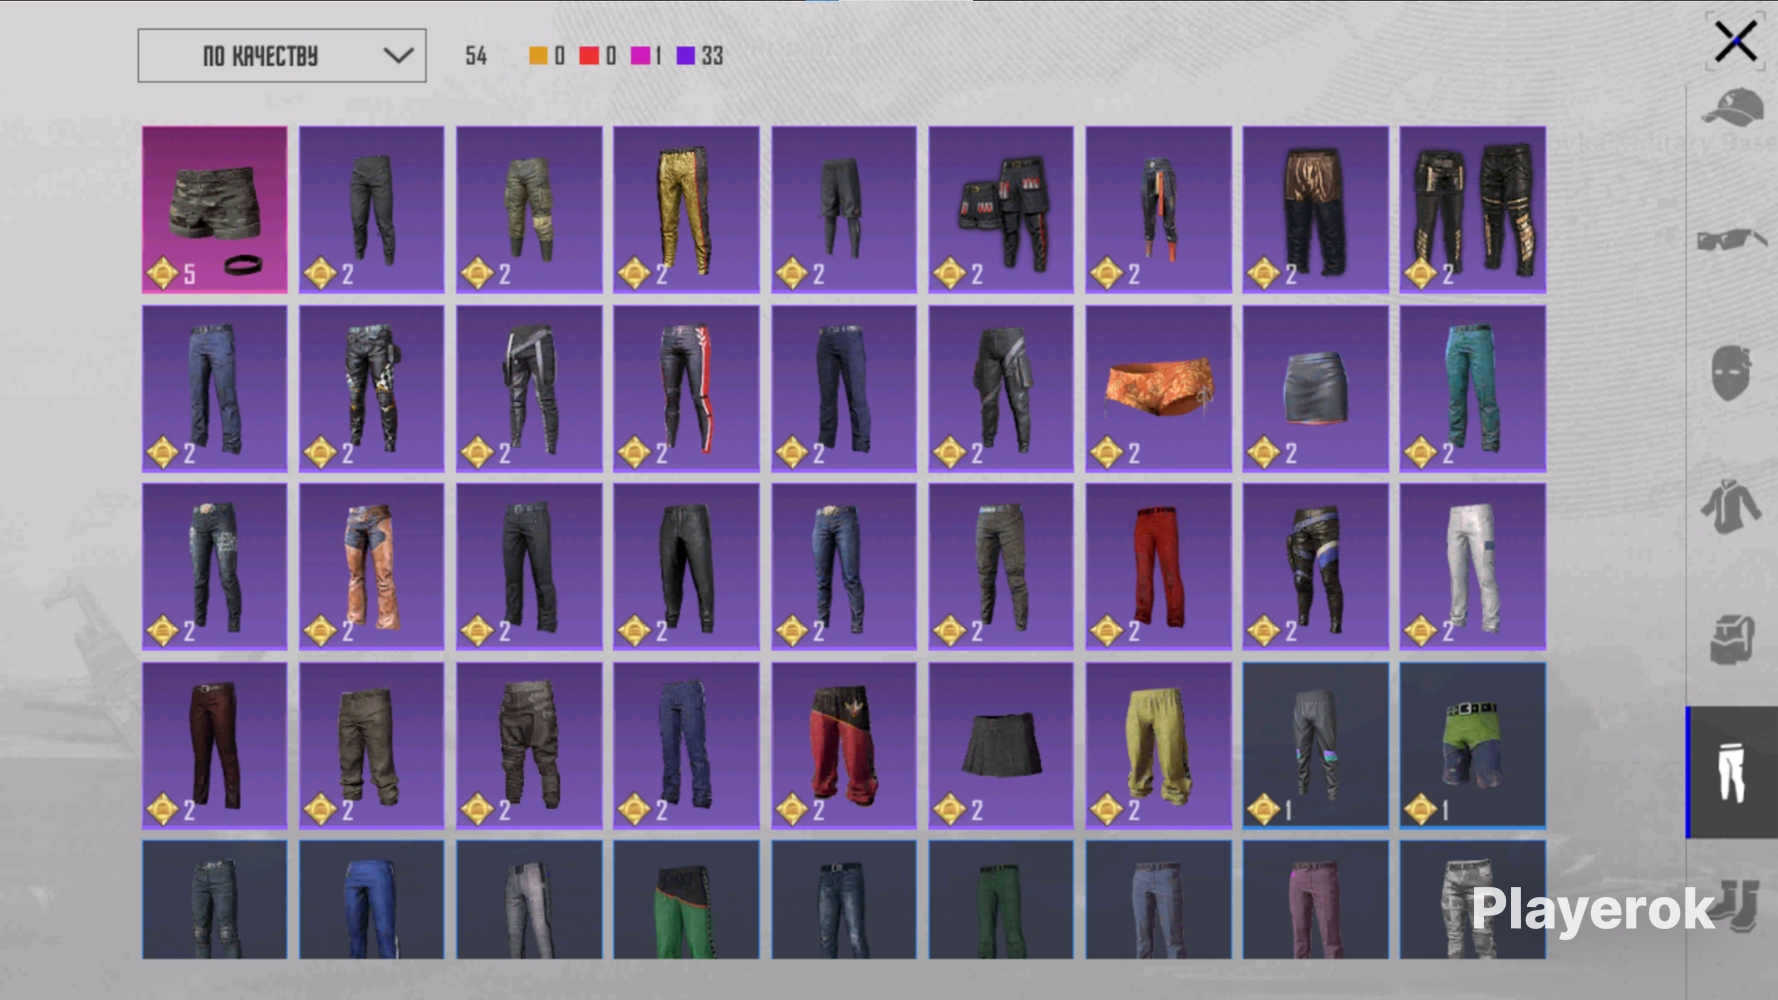Filter by red quality swatch
Image resolution: width=1778 pixels, height=1000 pixels.
(x=589, y=56)
